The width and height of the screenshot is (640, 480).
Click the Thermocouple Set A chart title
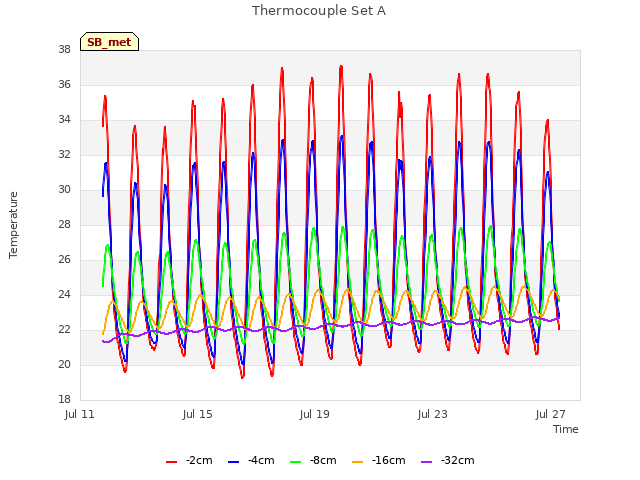[x=319, y=11]
